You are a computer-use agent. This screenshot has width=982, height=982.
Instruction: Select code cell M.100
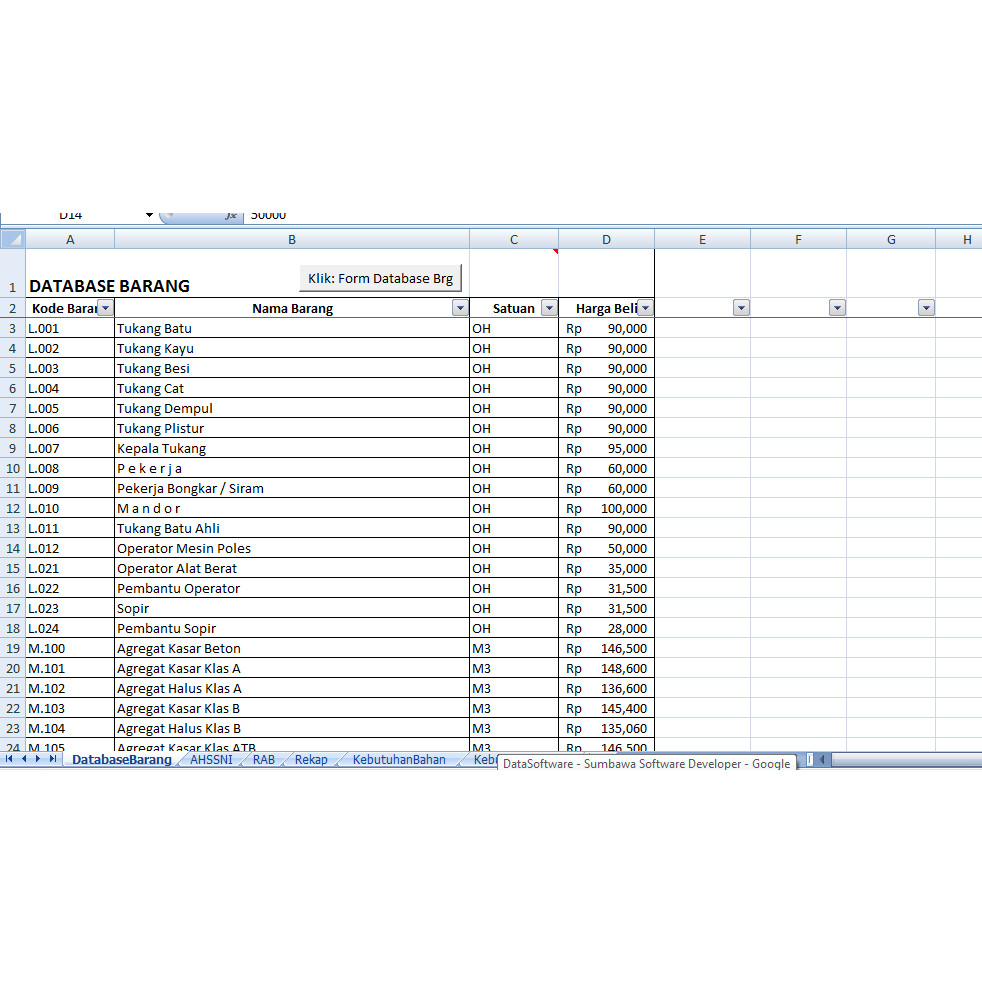click(x=70, y=648)
